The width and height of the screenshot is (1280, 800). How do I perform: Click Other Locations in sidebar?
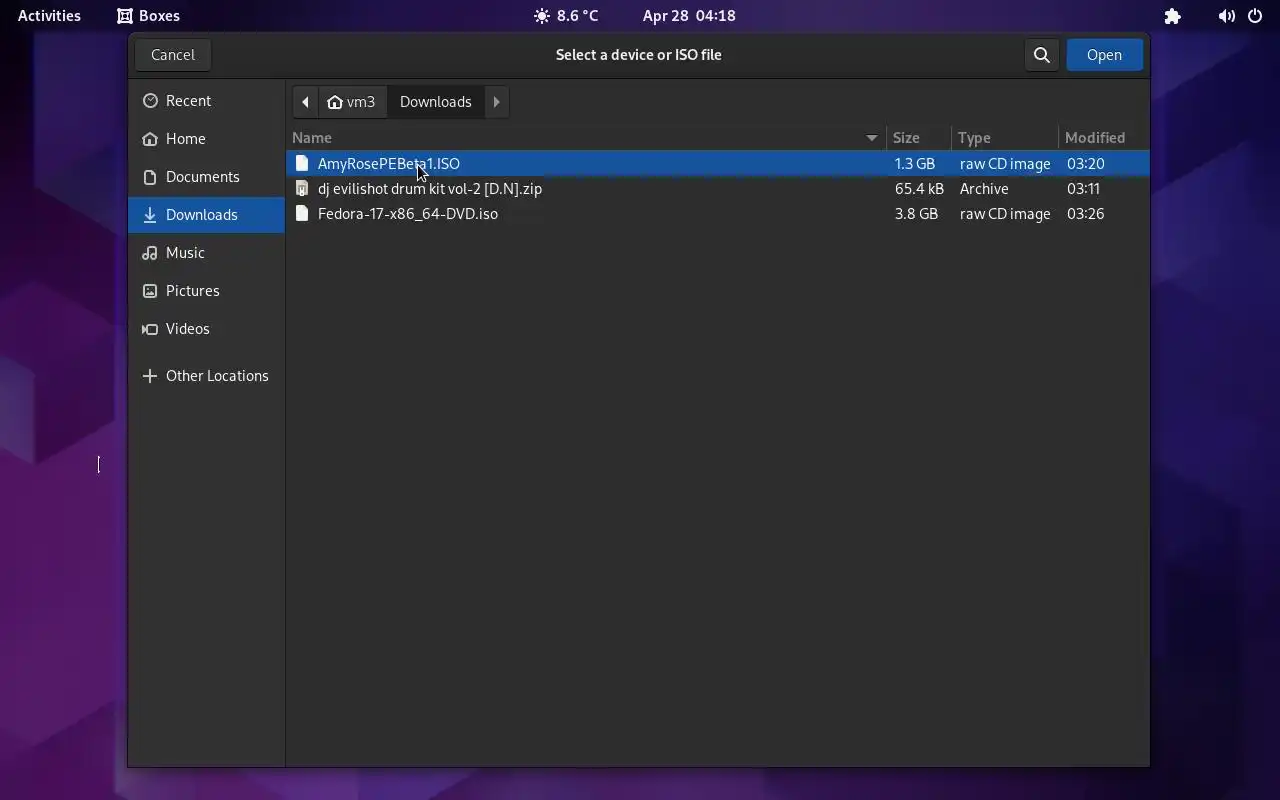coord(206,376)
